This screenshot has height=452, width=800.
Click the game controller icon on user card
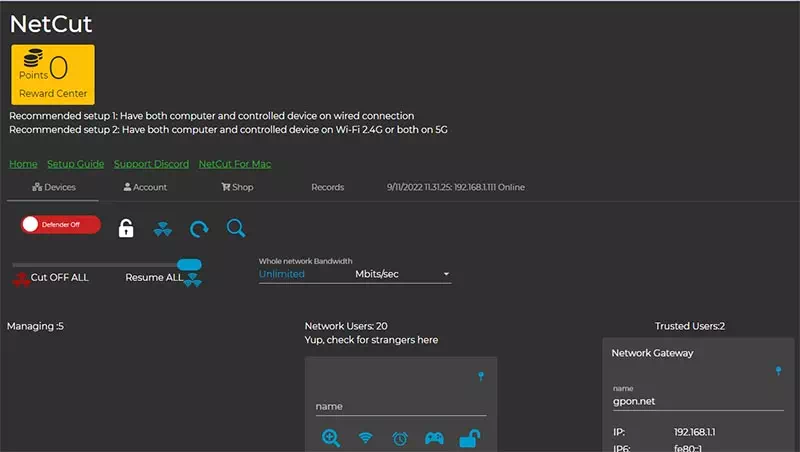pos(434,438)
